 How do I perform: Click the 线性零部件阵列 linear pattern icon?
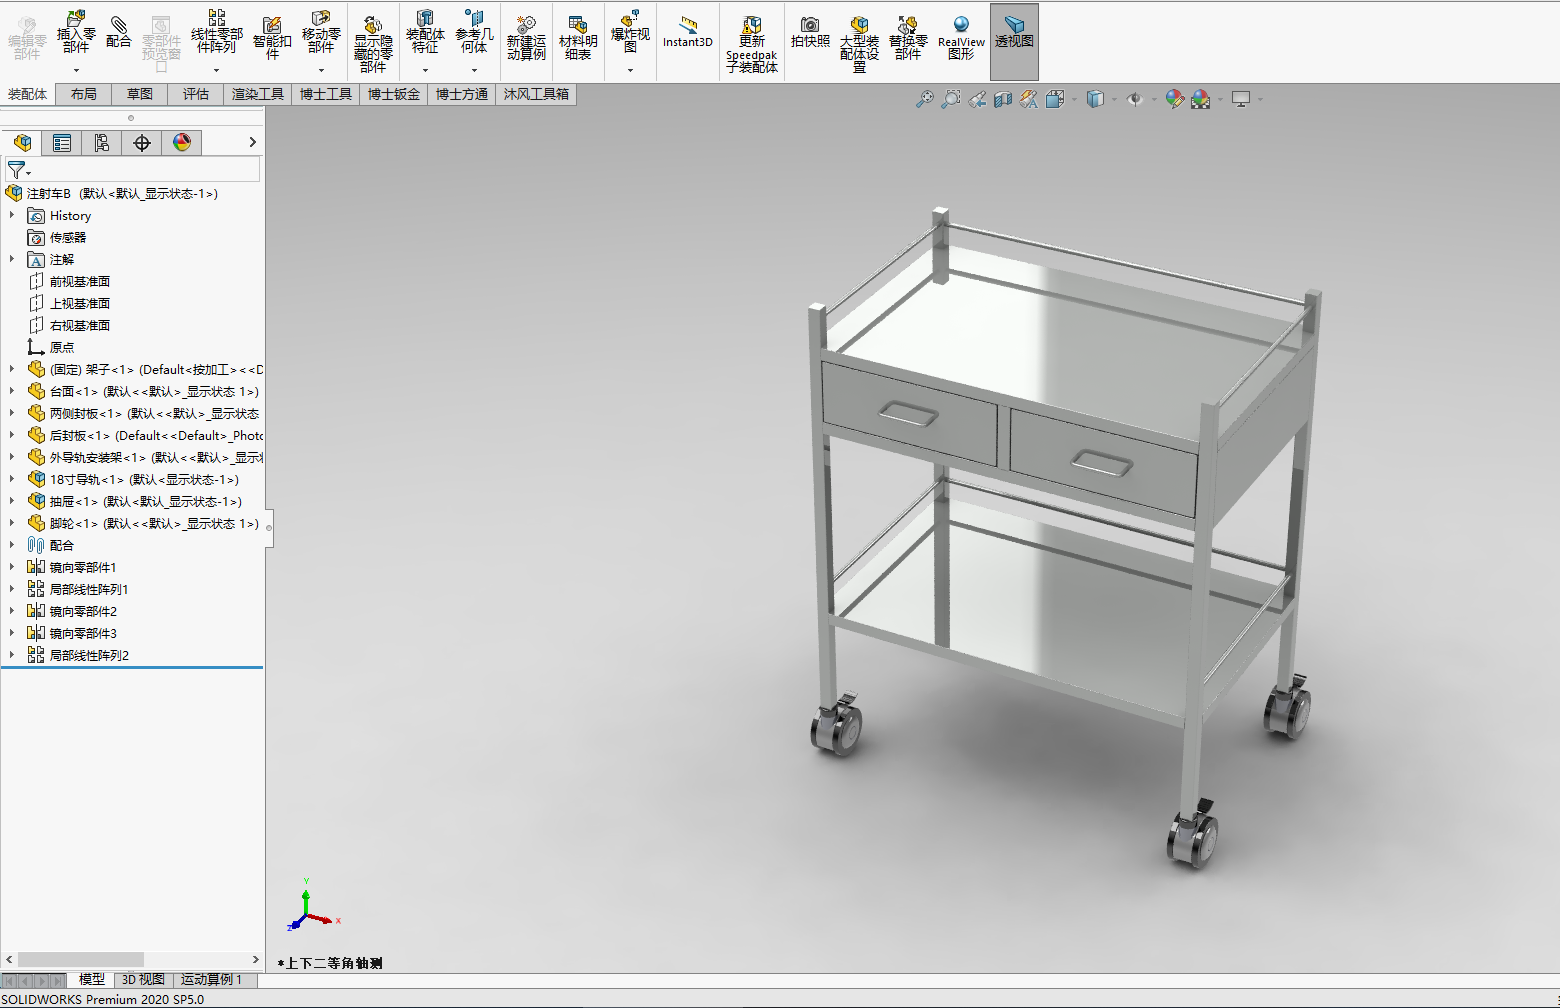pos(216,32)
